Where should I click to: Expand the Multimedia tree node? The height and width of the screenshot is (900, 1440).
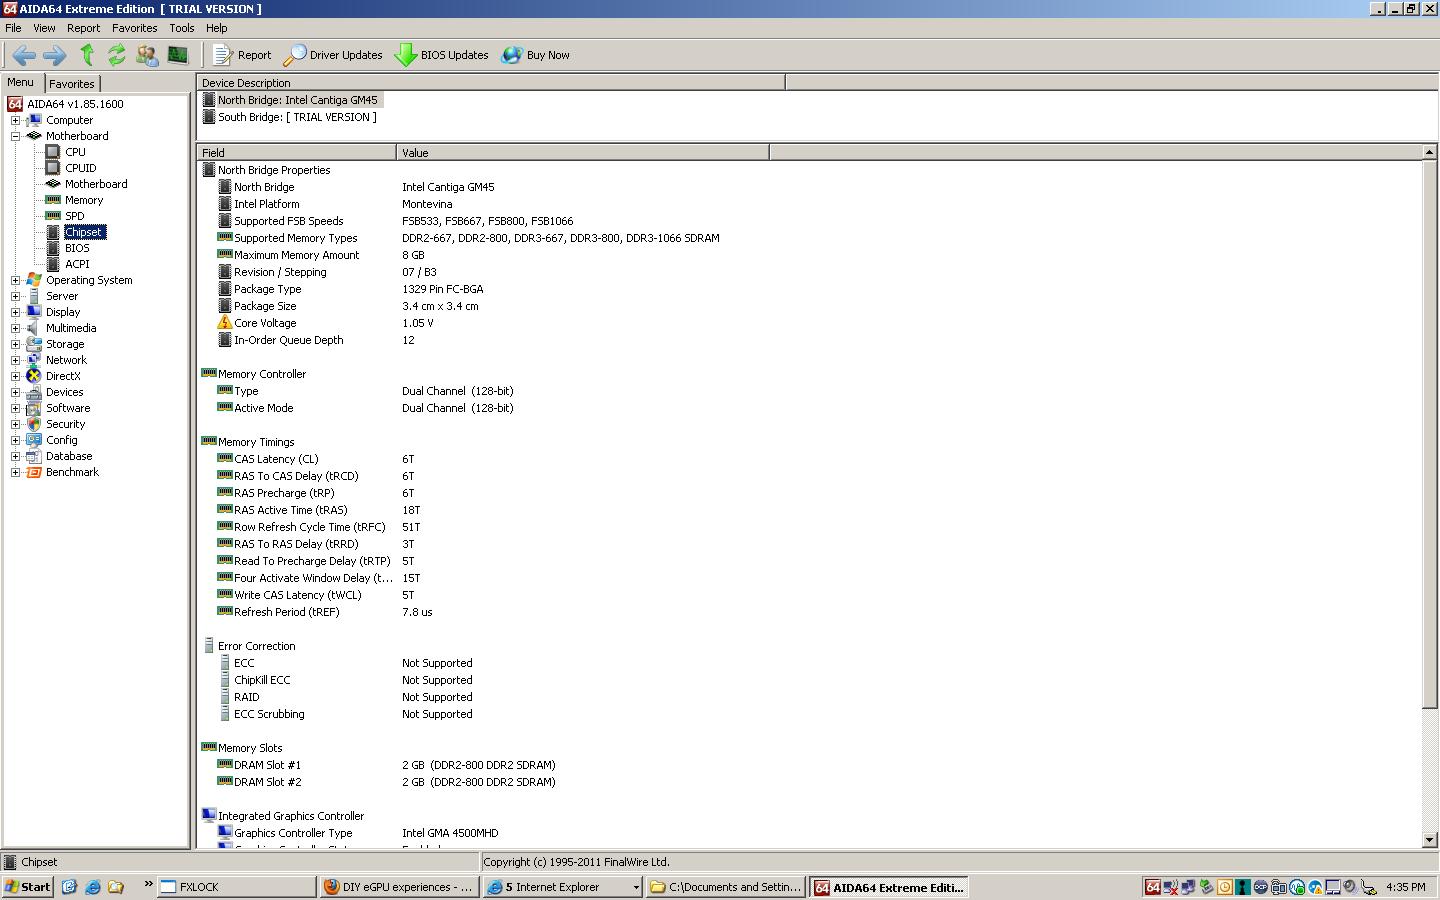15,328
